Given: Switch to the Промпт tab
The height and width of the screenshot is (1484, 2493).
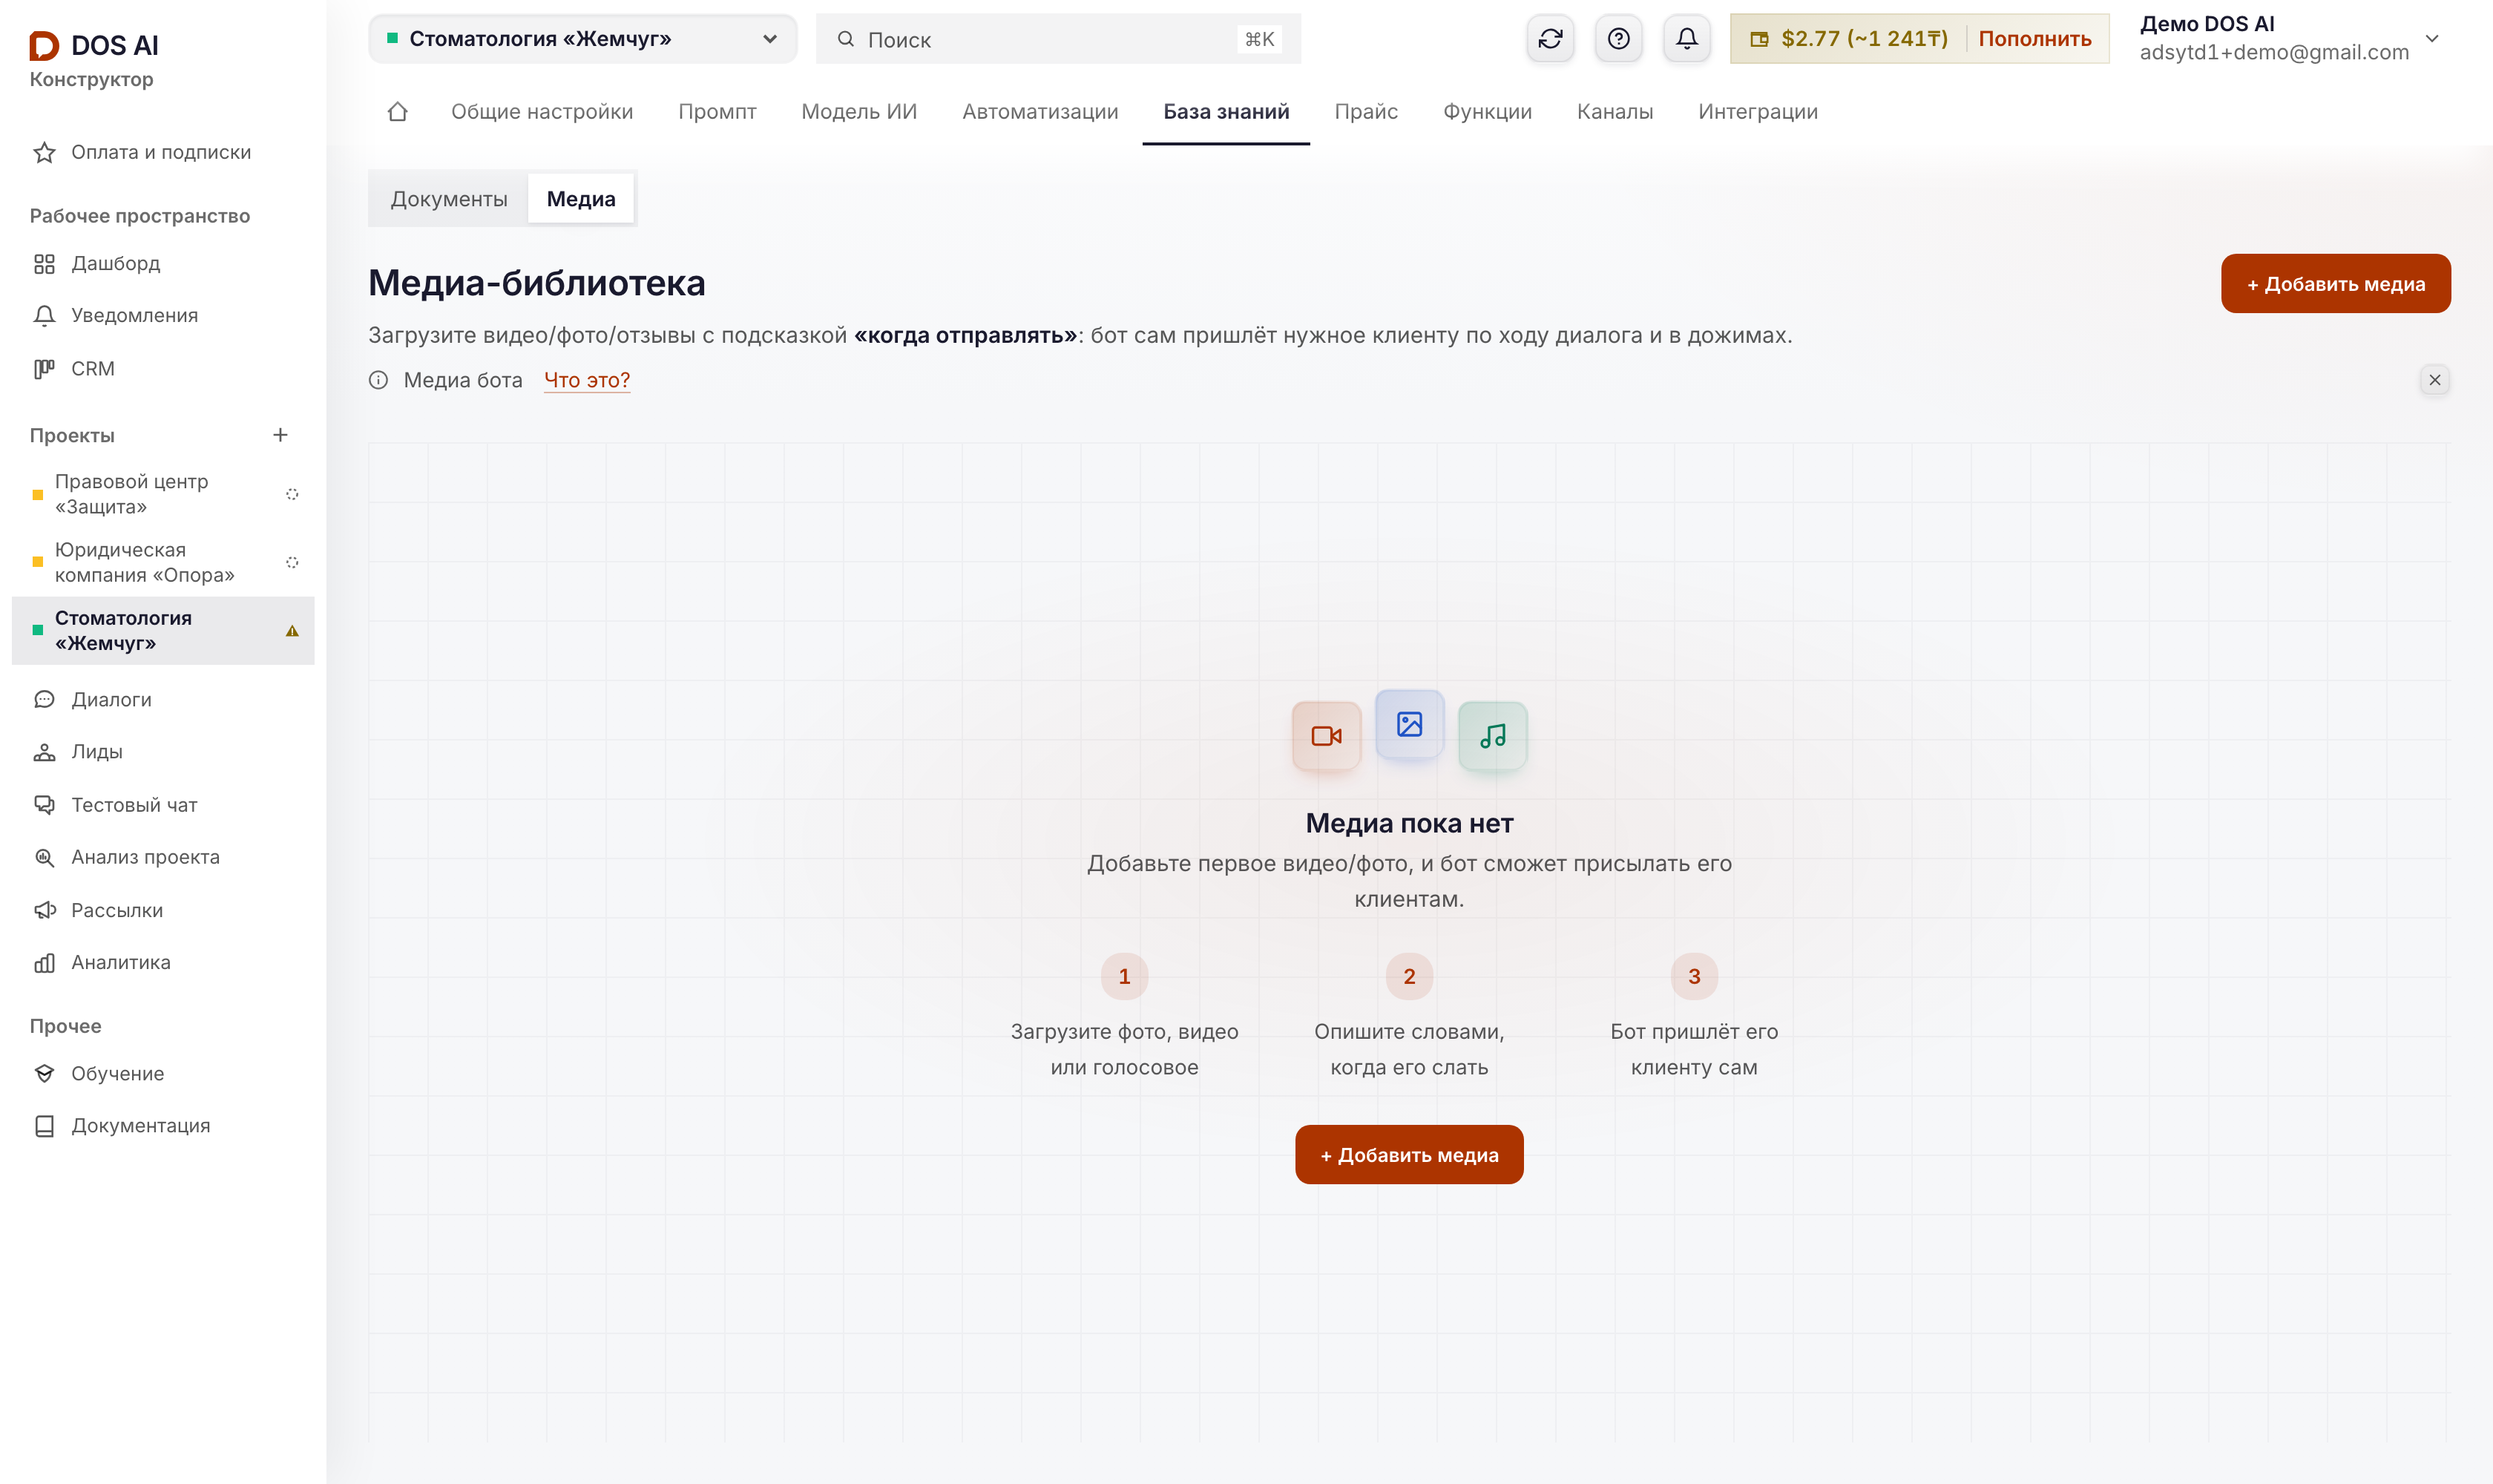Looking at the screenshot, I should pyautogui.click(x=717, y=111).
